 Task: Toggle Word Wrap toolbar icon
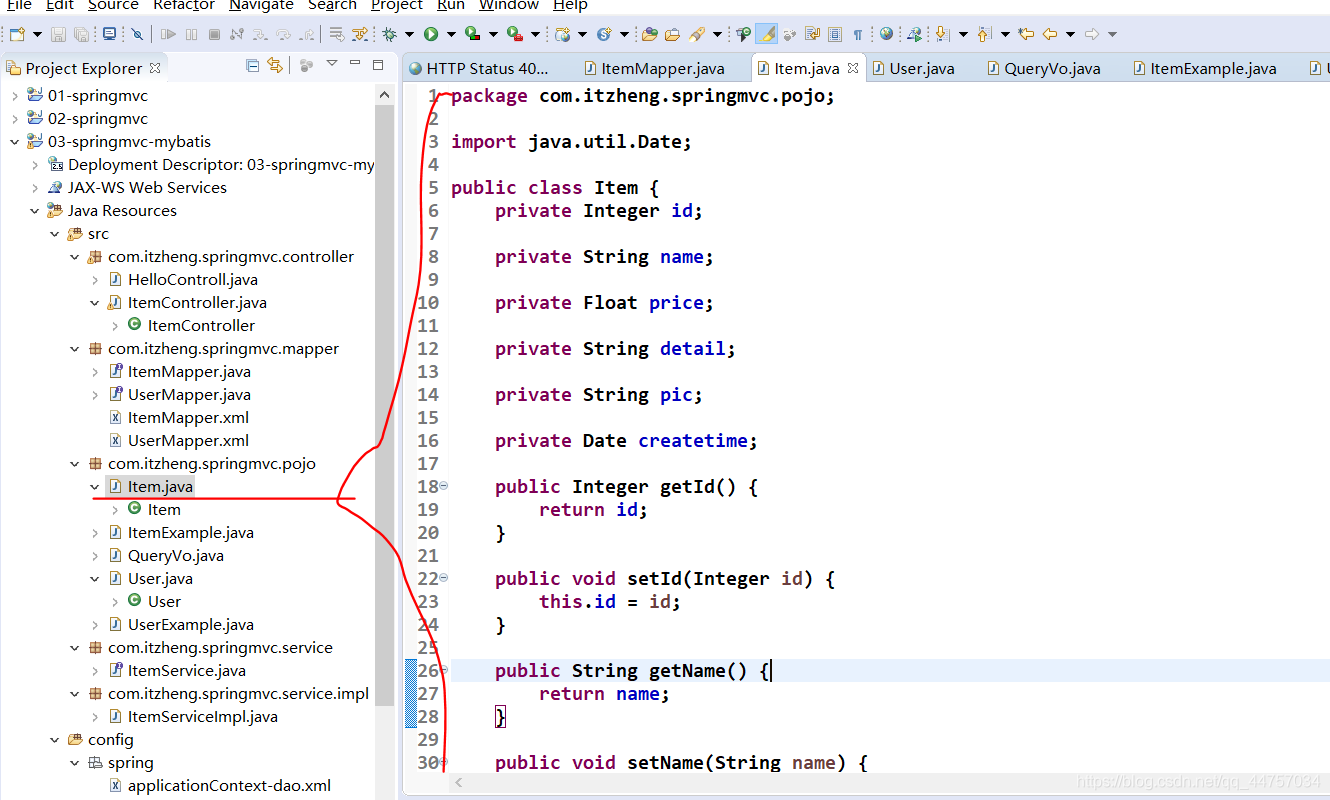(812, 34)
